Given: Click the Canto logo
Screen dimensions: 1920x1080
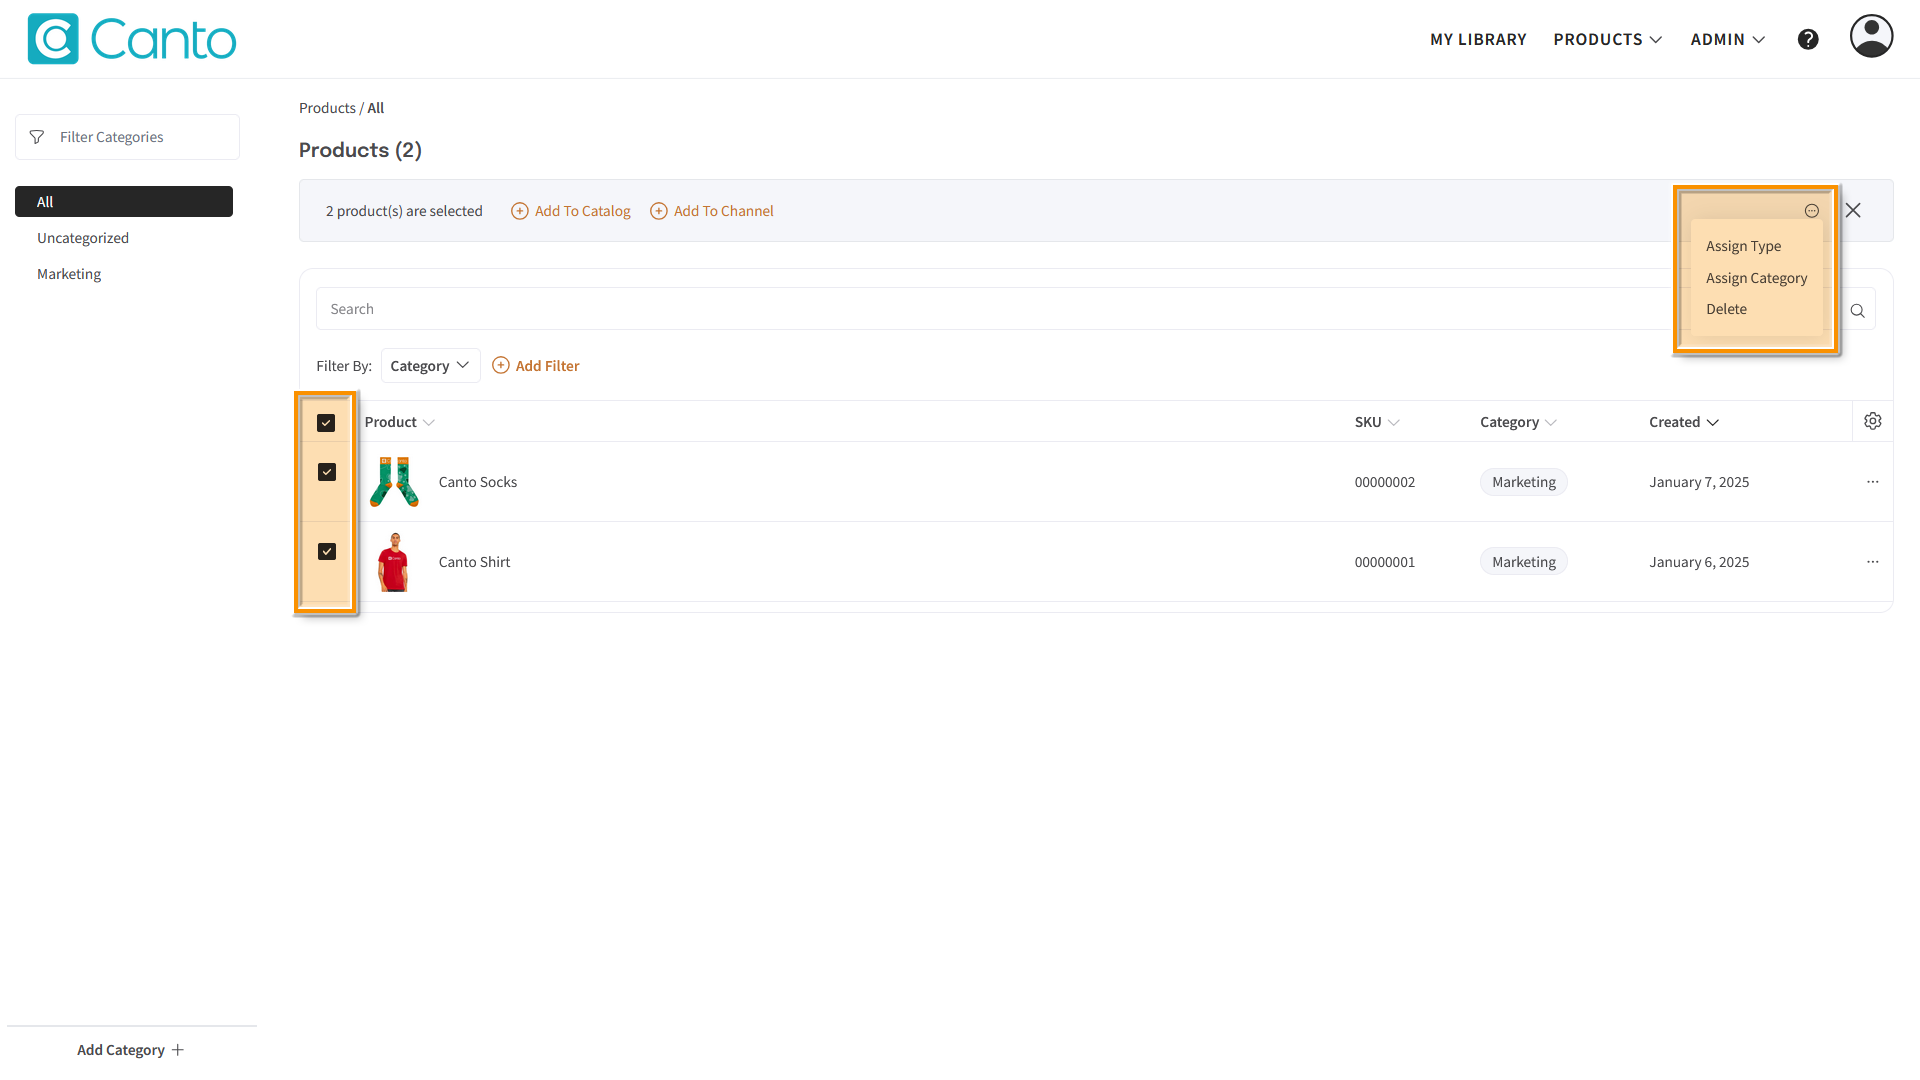Looking at the screenshot, I should [x=132, y=39].
